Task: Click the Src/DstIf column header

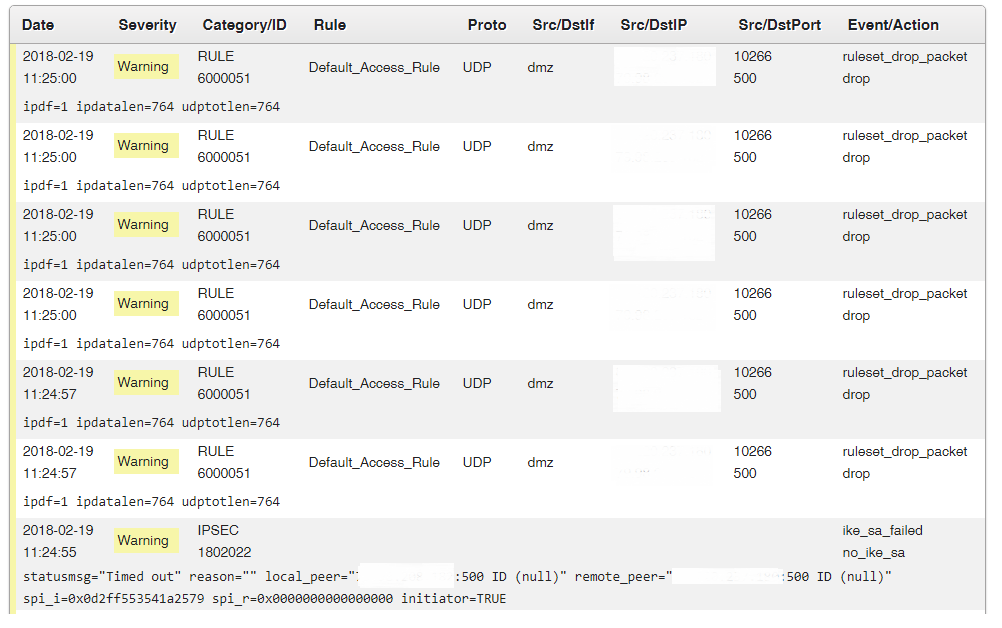Action: pyautogui.click(x=563, y=25)
